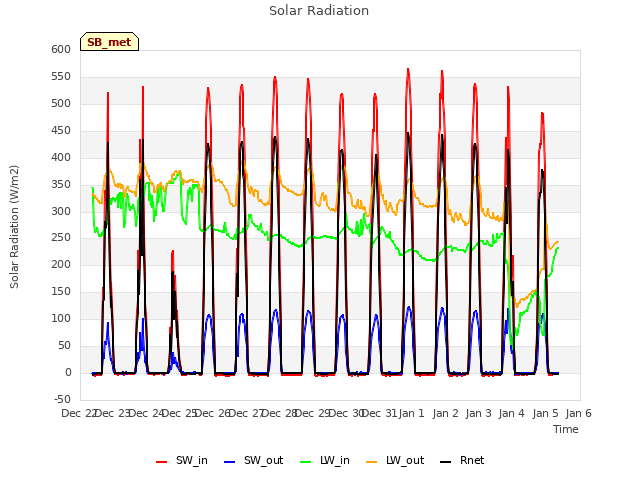Click the green LW_in legend color marker
640x480 pixels.
point(305,462)
